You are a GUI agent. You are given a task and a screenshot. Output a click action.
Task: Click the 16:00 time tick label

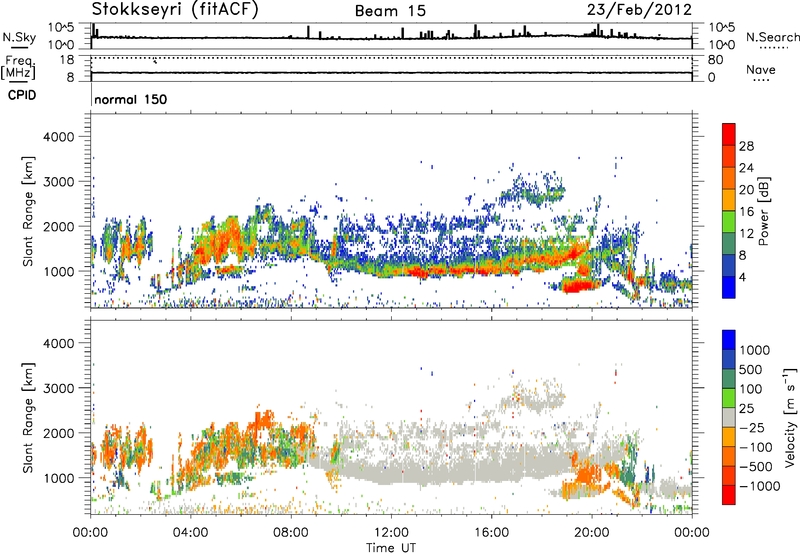click(491, 533)
